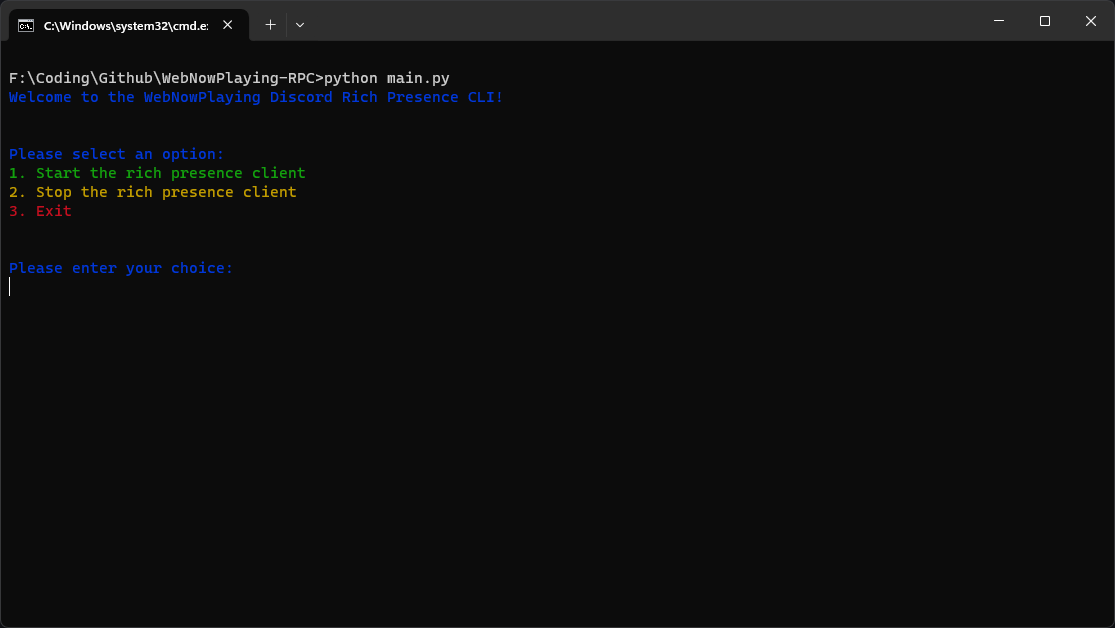Maximize the terminal window
Viewport: 1115px width, 628px height.
(x=1045, y=21)
